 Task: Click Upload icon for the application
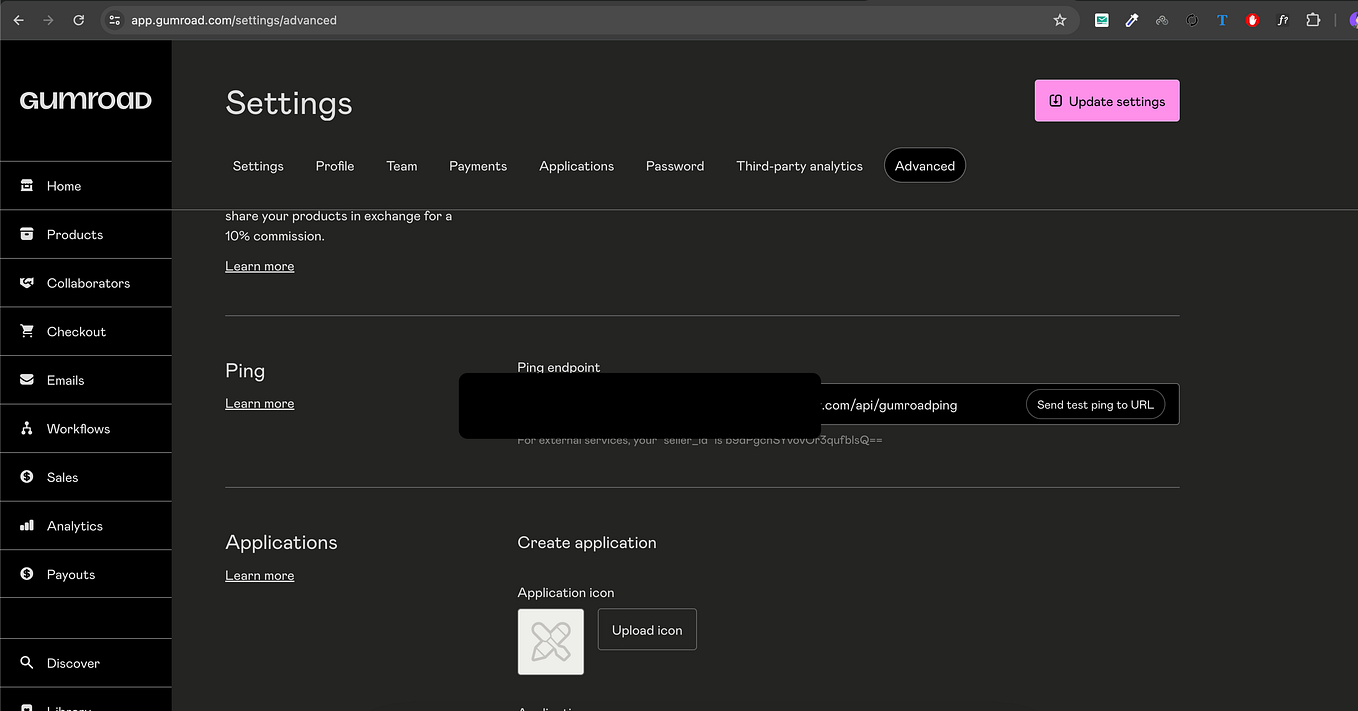click(x=646, y=629)
